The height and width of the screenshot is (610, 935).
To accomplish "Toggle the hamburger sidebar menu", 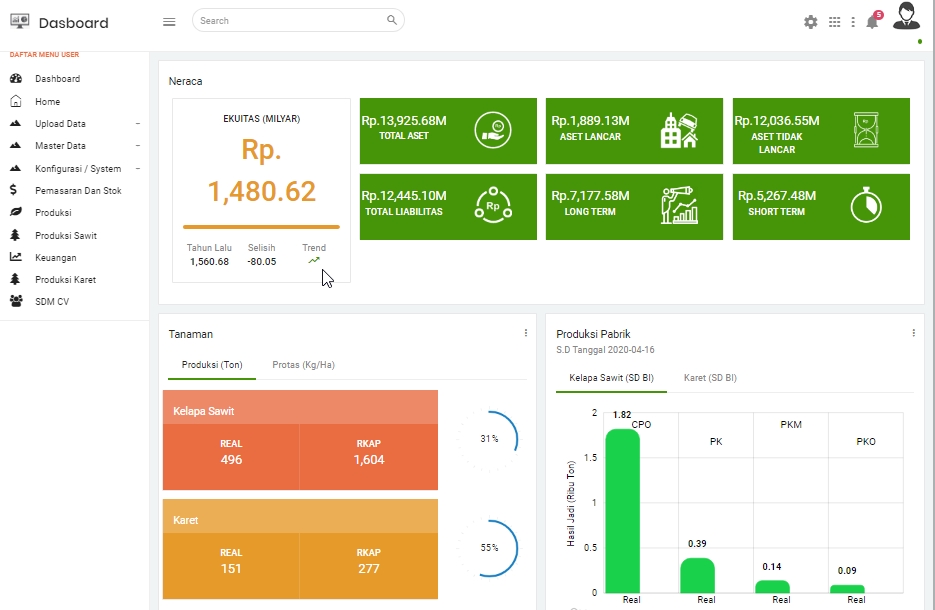I will [x=169, y=22].
